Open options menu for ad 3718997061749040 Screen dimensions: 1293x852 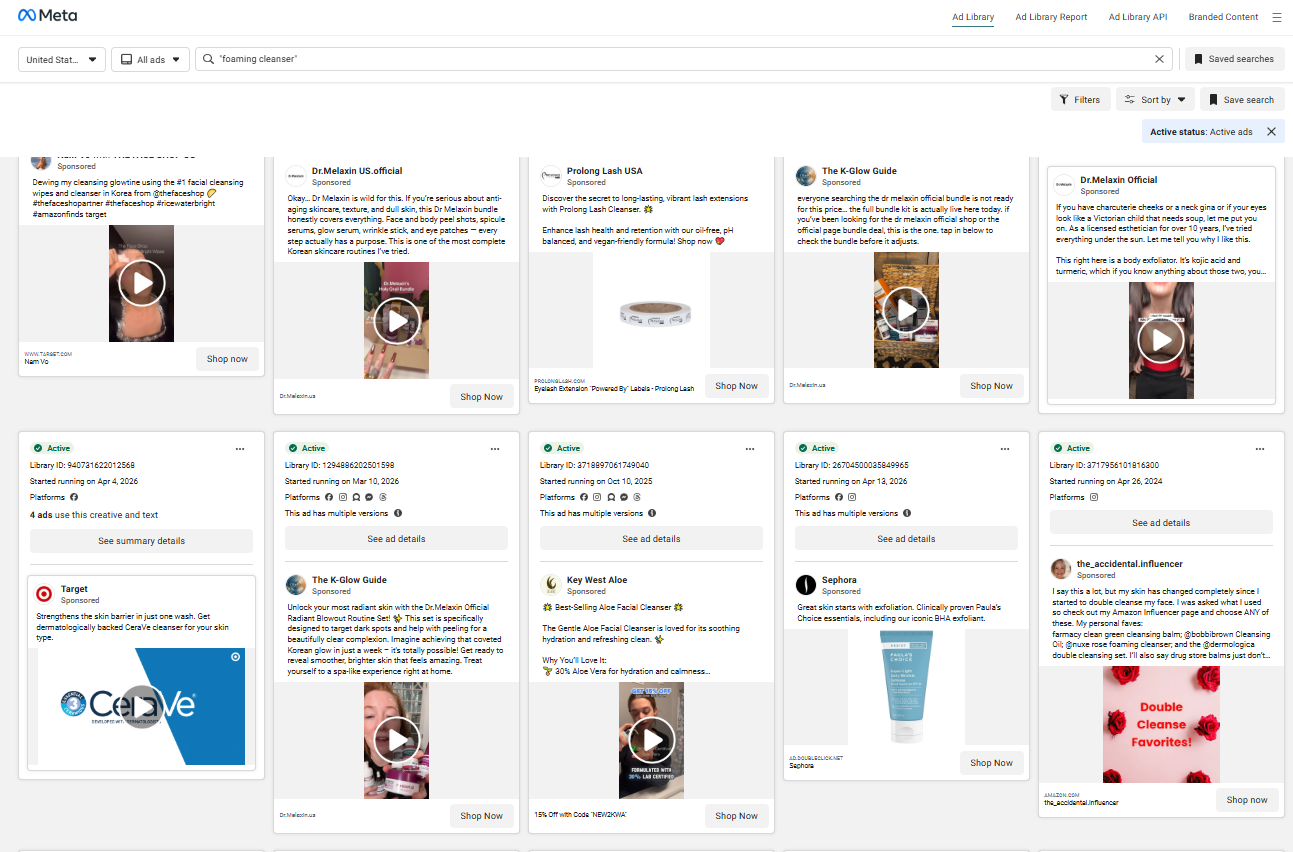click(x=750, y=449)
